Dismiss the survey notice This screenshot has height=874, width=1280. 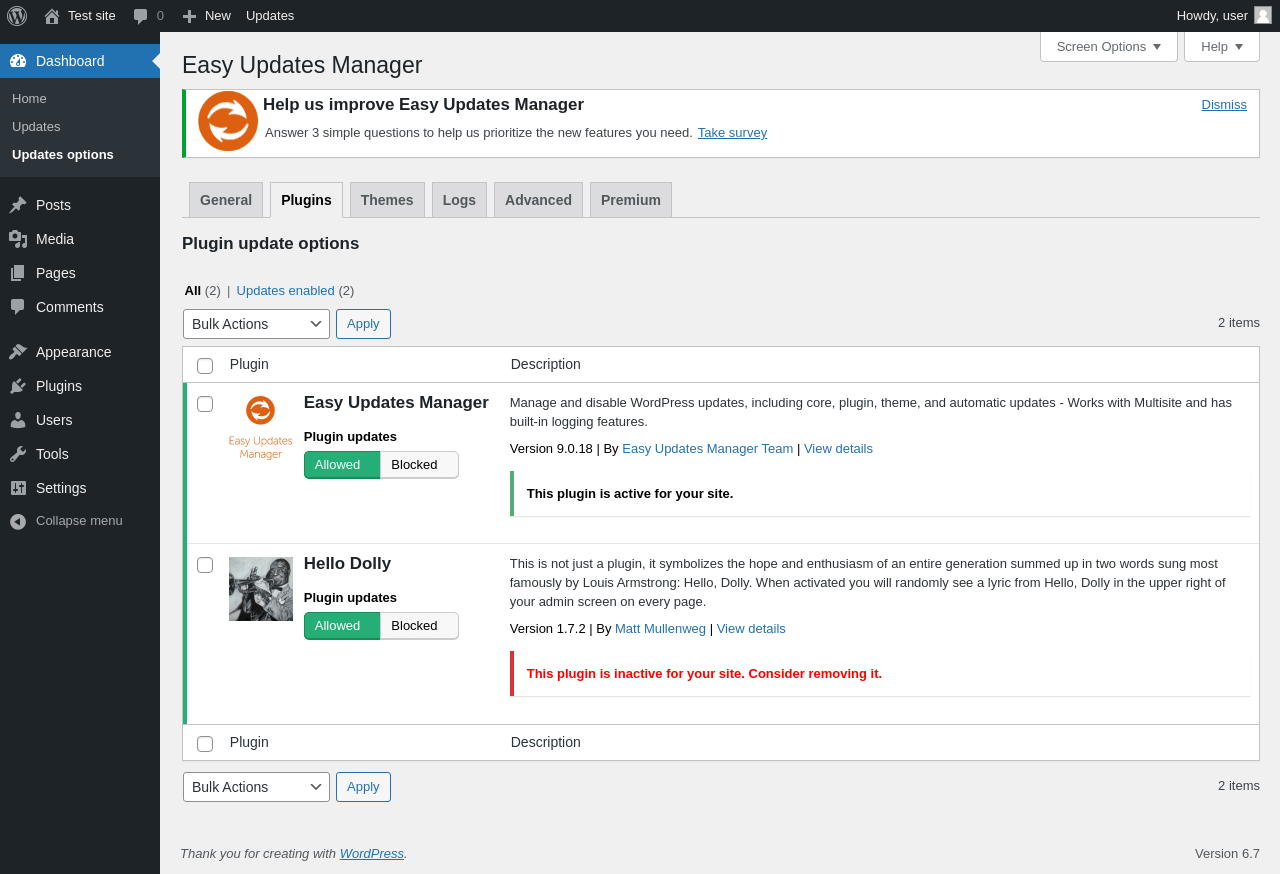(x=1224, y=105)
